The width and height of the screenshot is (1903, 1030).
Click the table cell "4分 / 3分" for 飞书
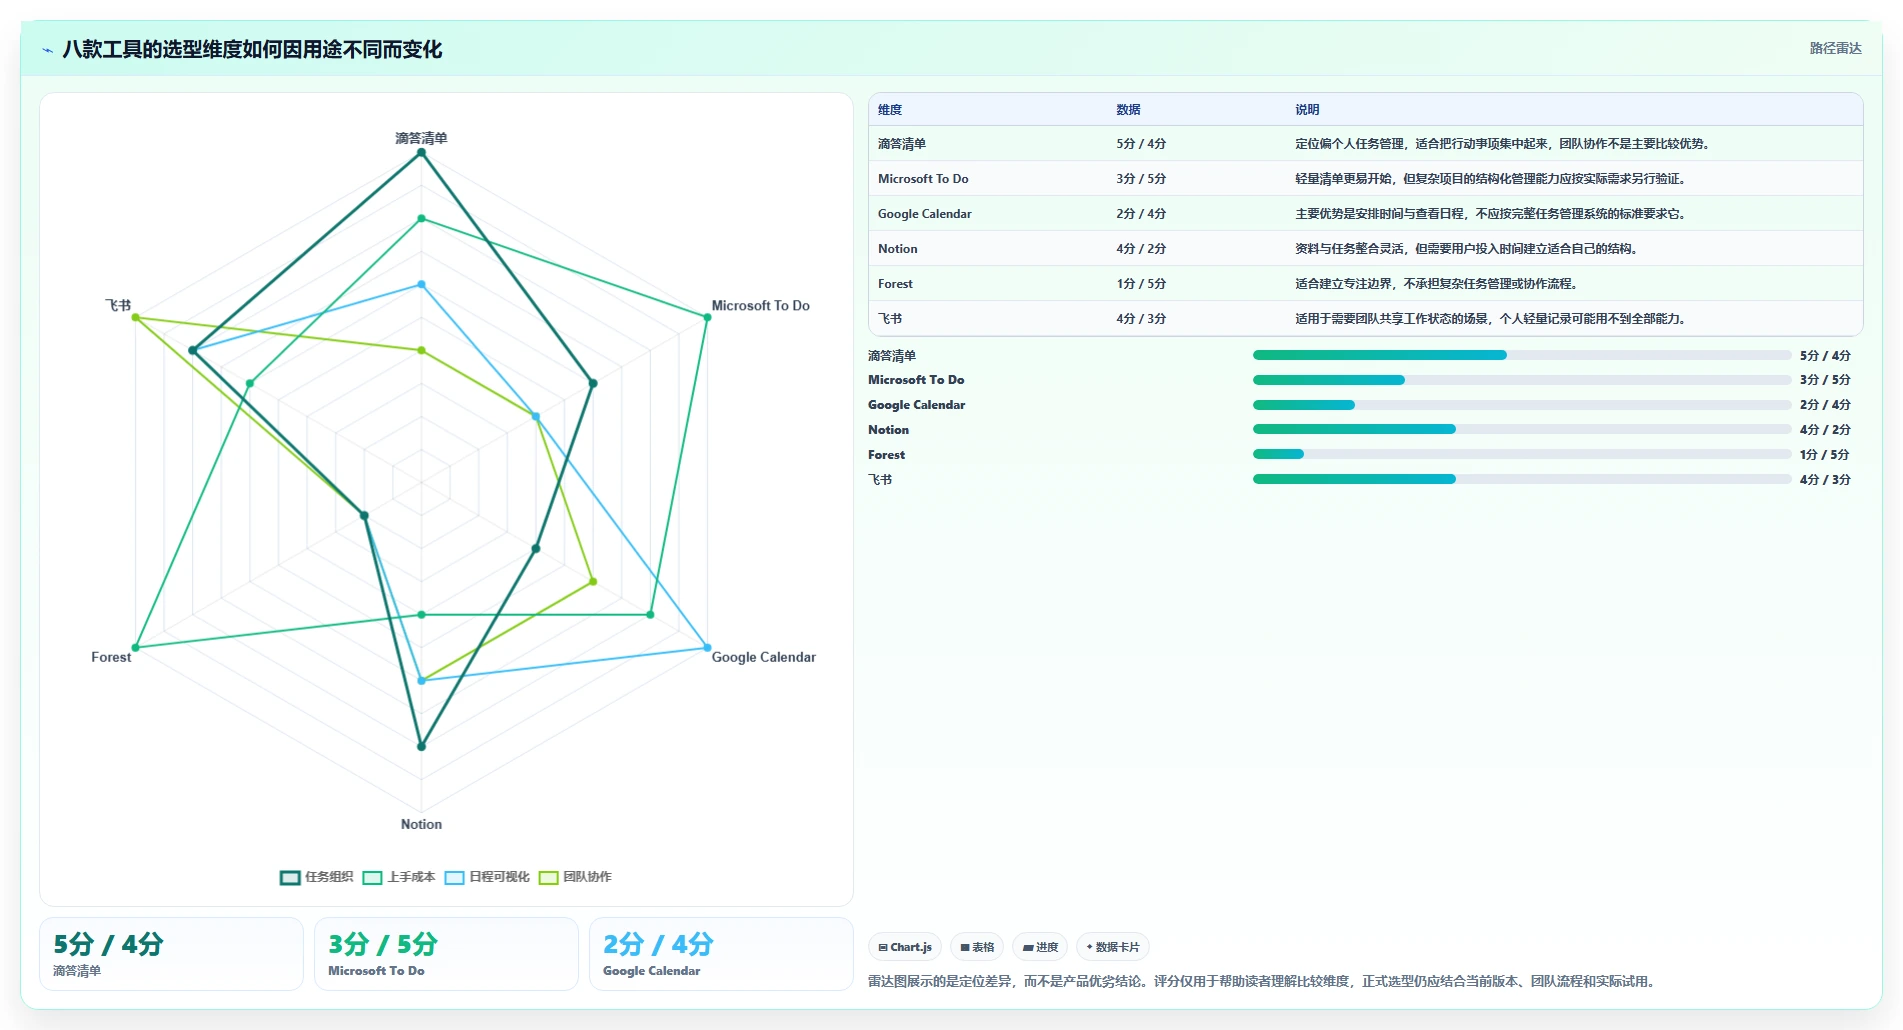[1141, 319]
